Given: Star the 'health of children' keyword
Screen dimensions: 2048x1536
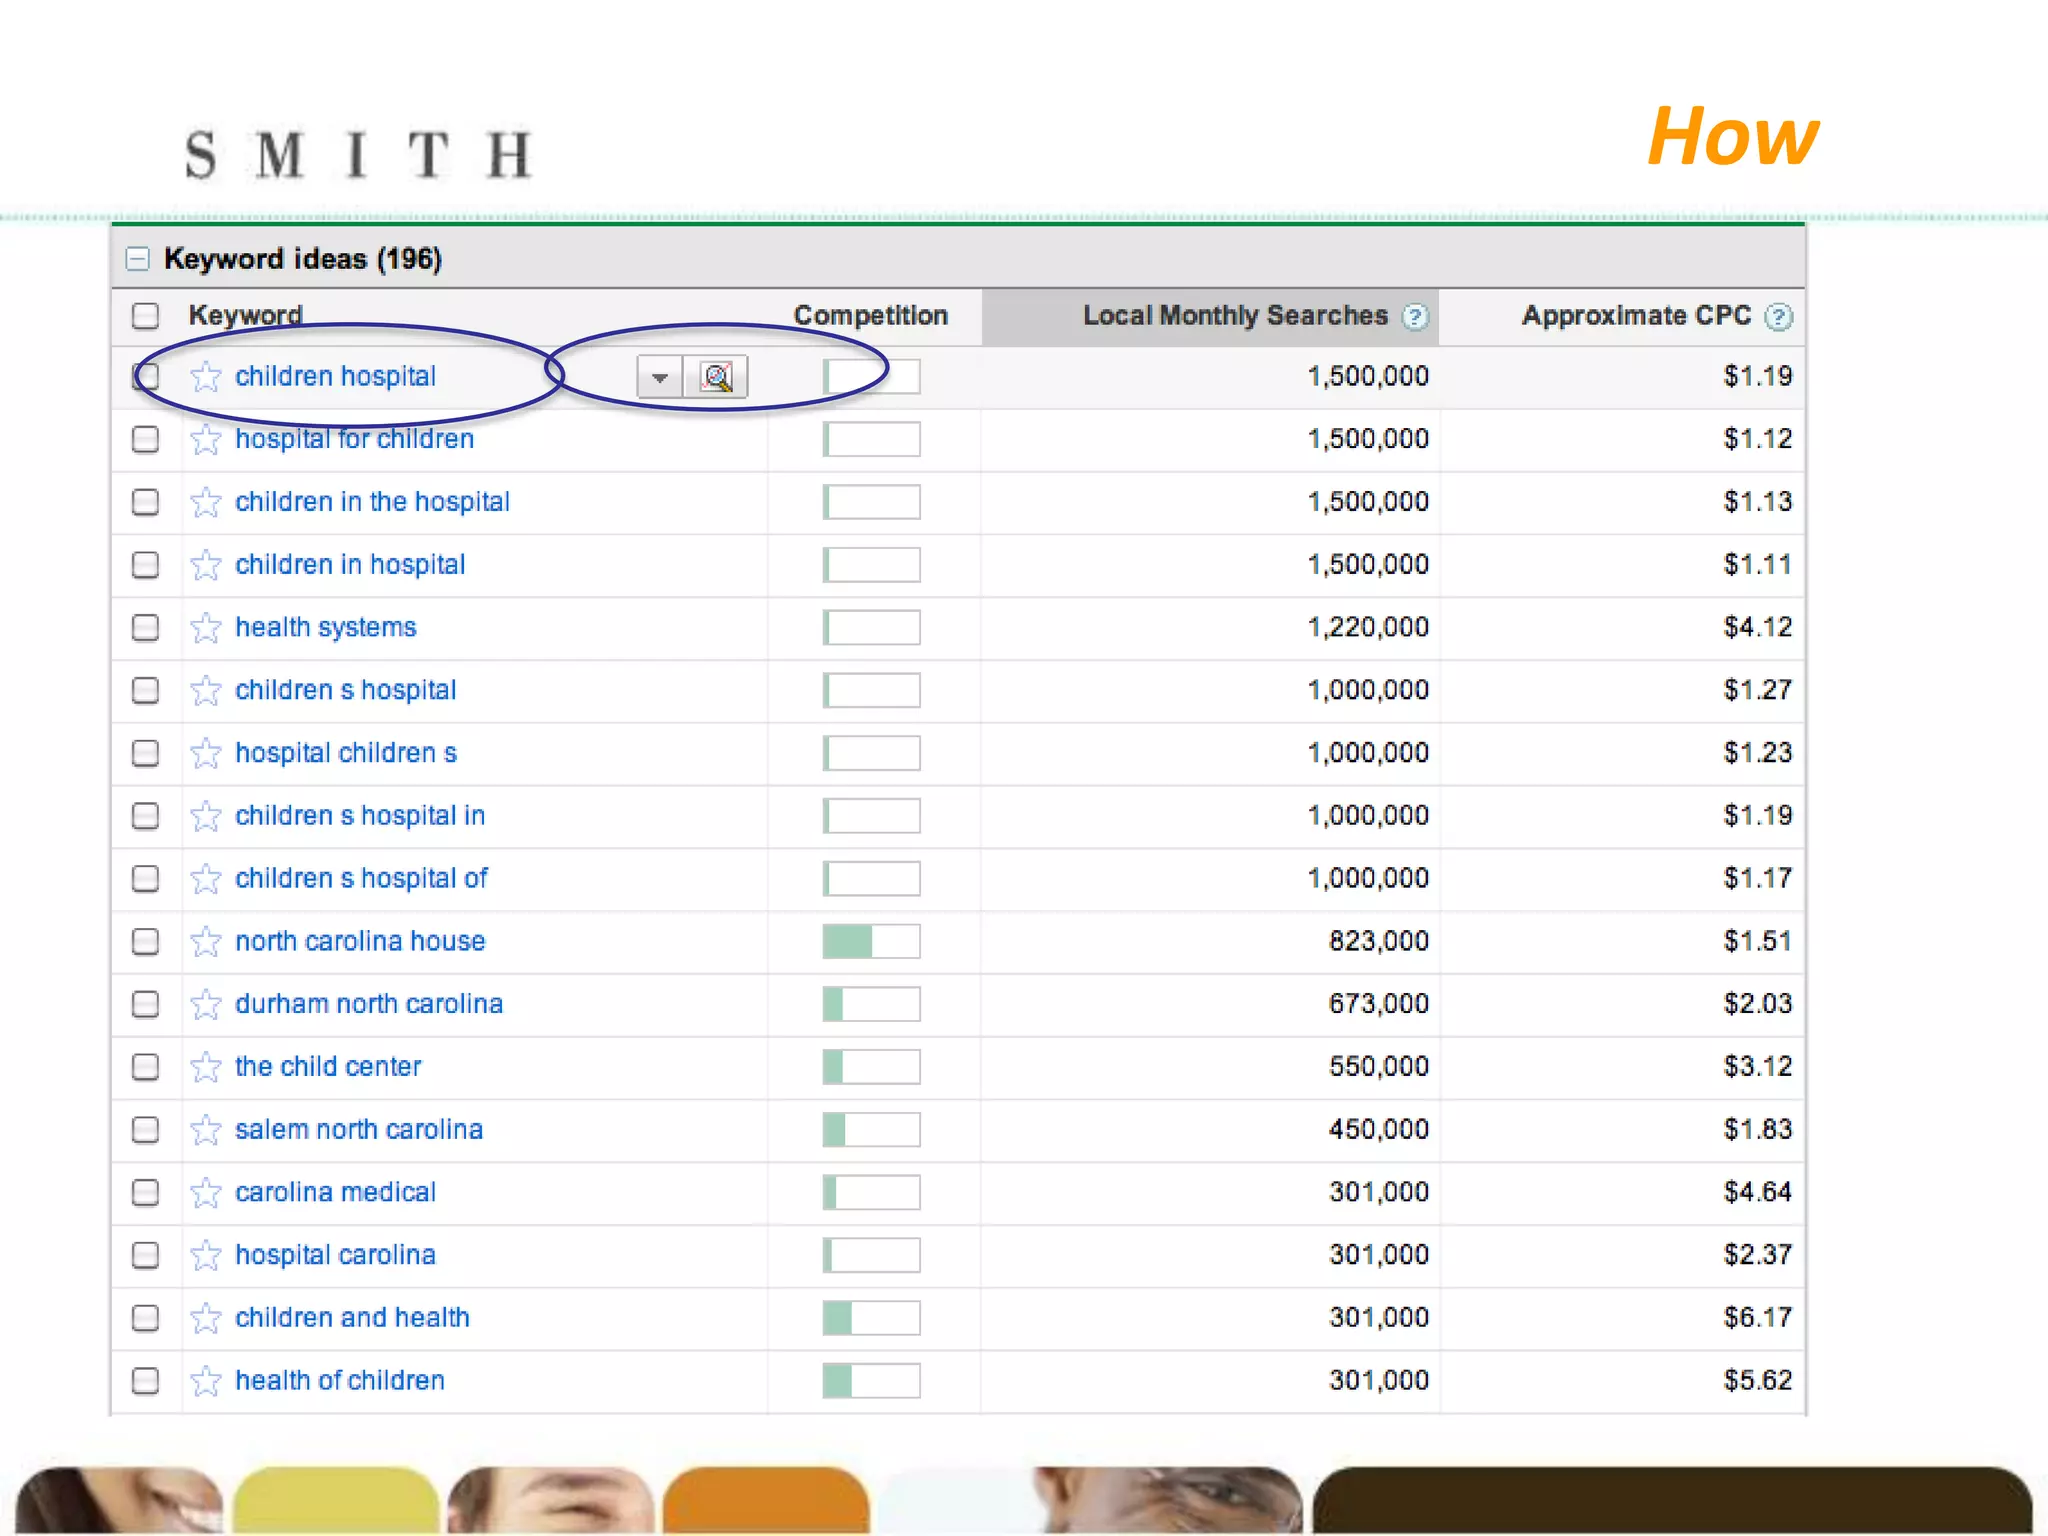Looking at the screenshot, I should tap(206, 1381).
